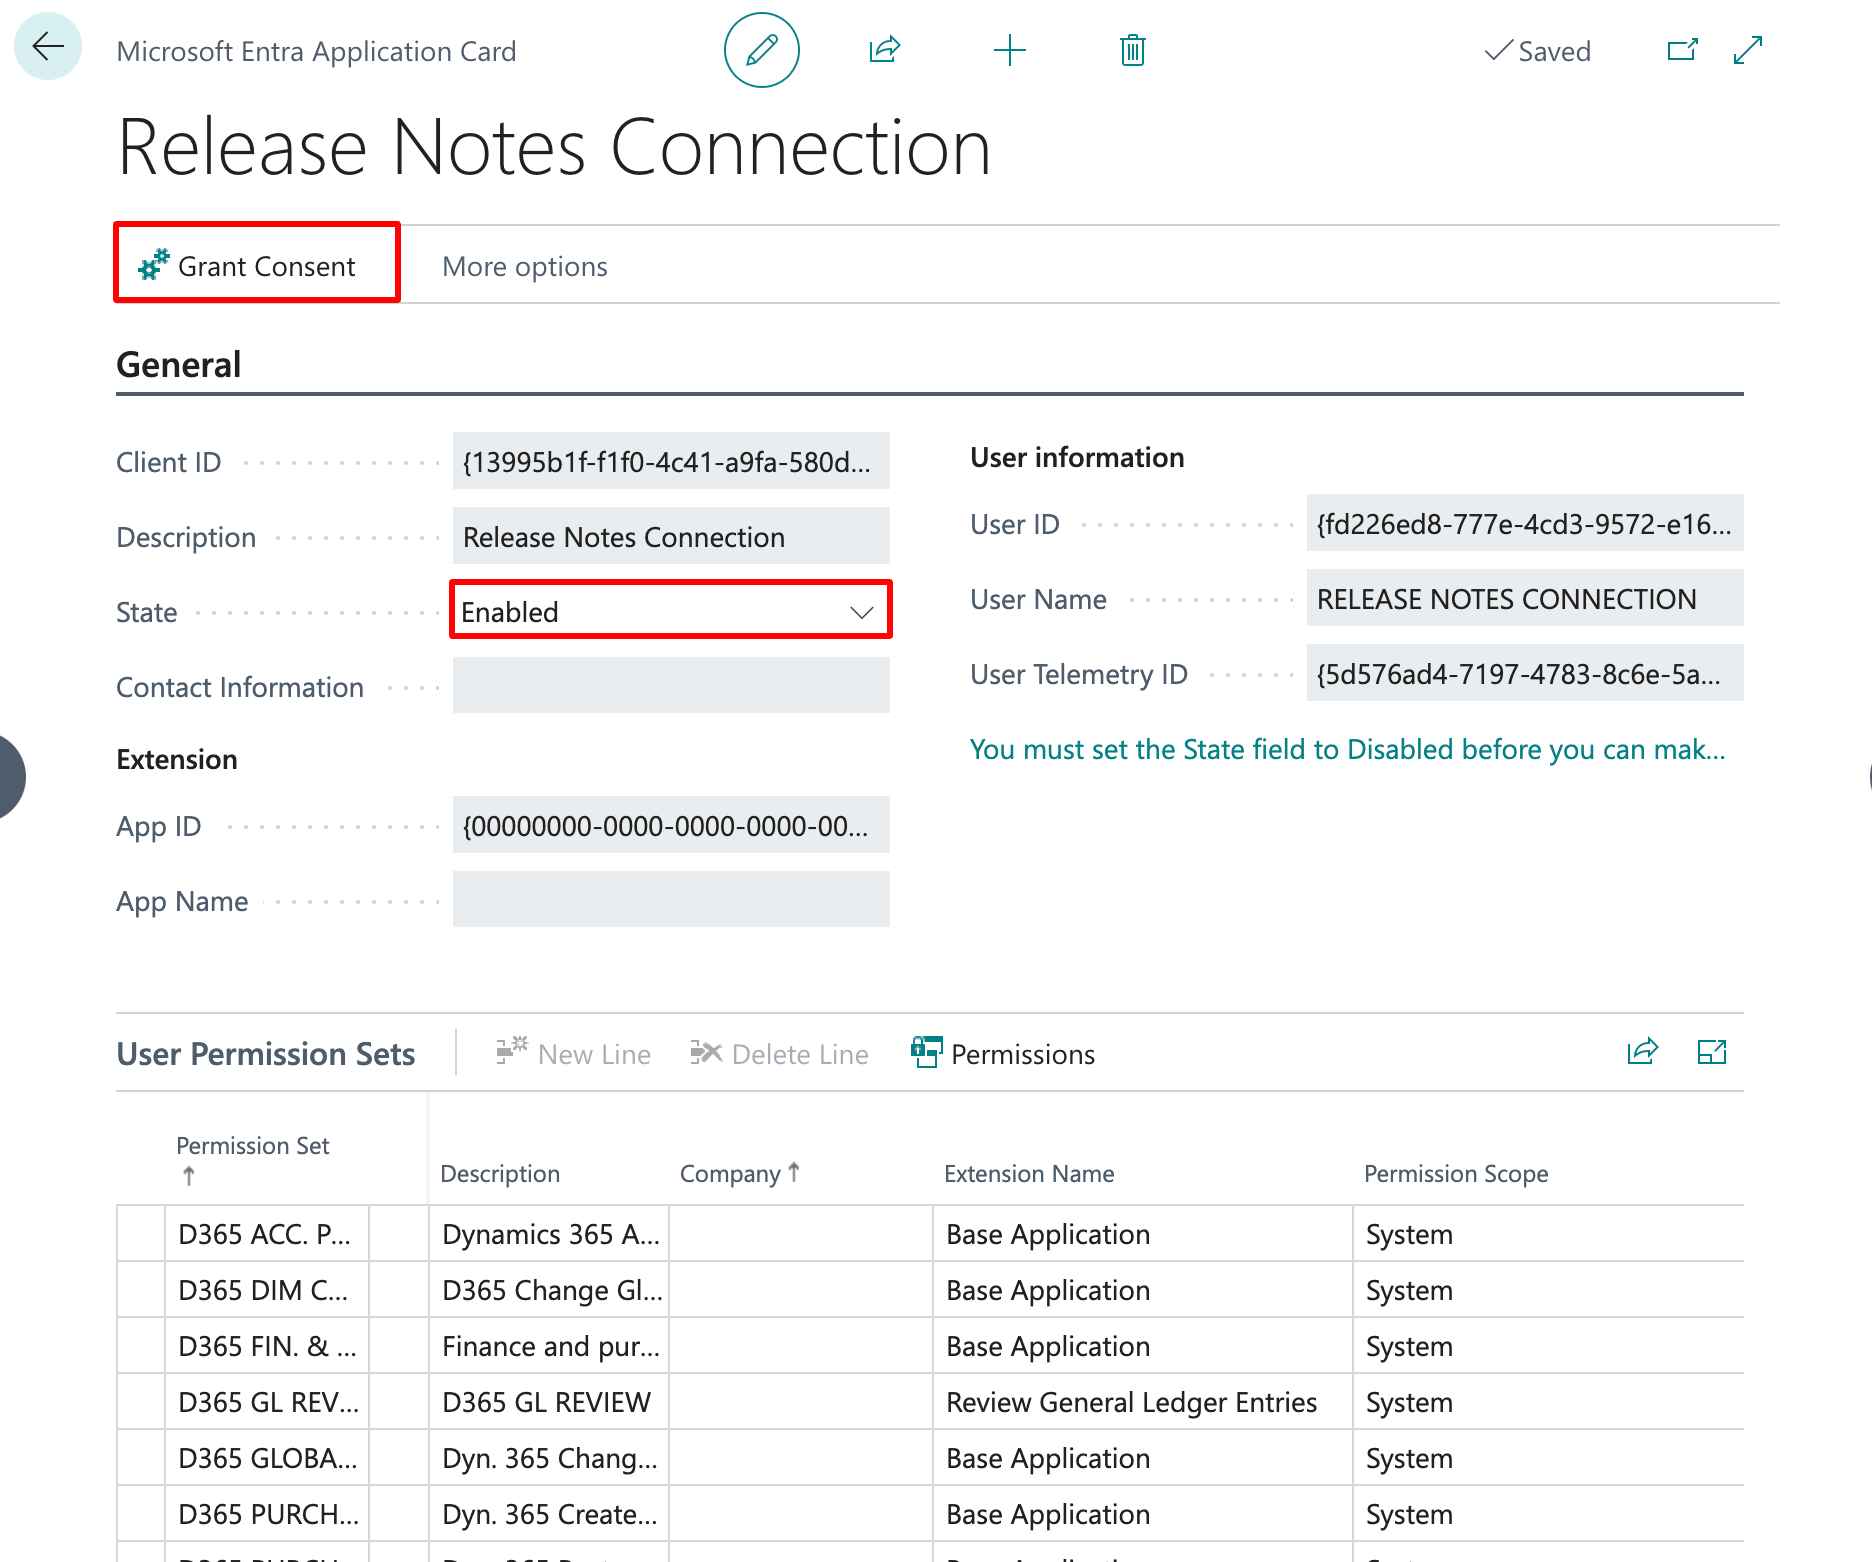The image size is (1872, 1562).
Task: Click the Dynamics 365 A... description cell
Action: pyautogui.click(x=549, y=1234)
